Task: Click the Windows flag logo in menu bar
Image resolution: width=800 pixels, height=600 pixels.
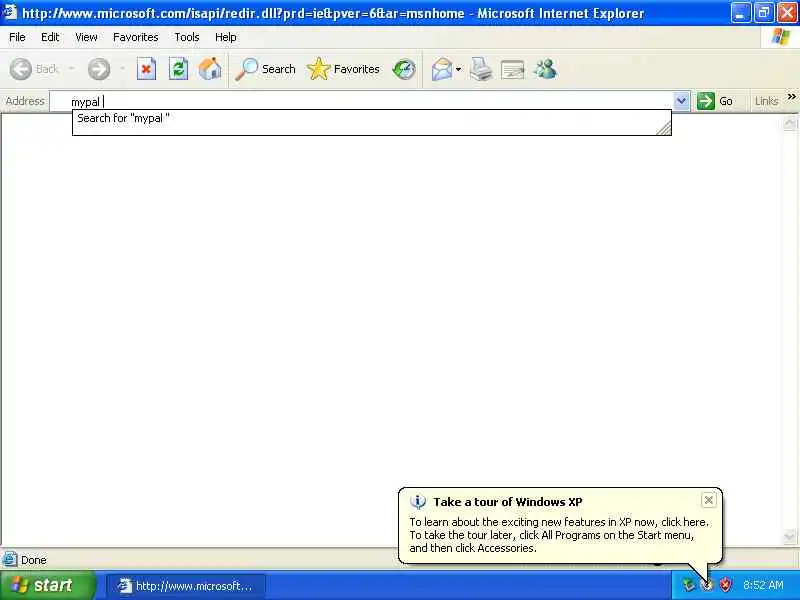Action: 781,37
